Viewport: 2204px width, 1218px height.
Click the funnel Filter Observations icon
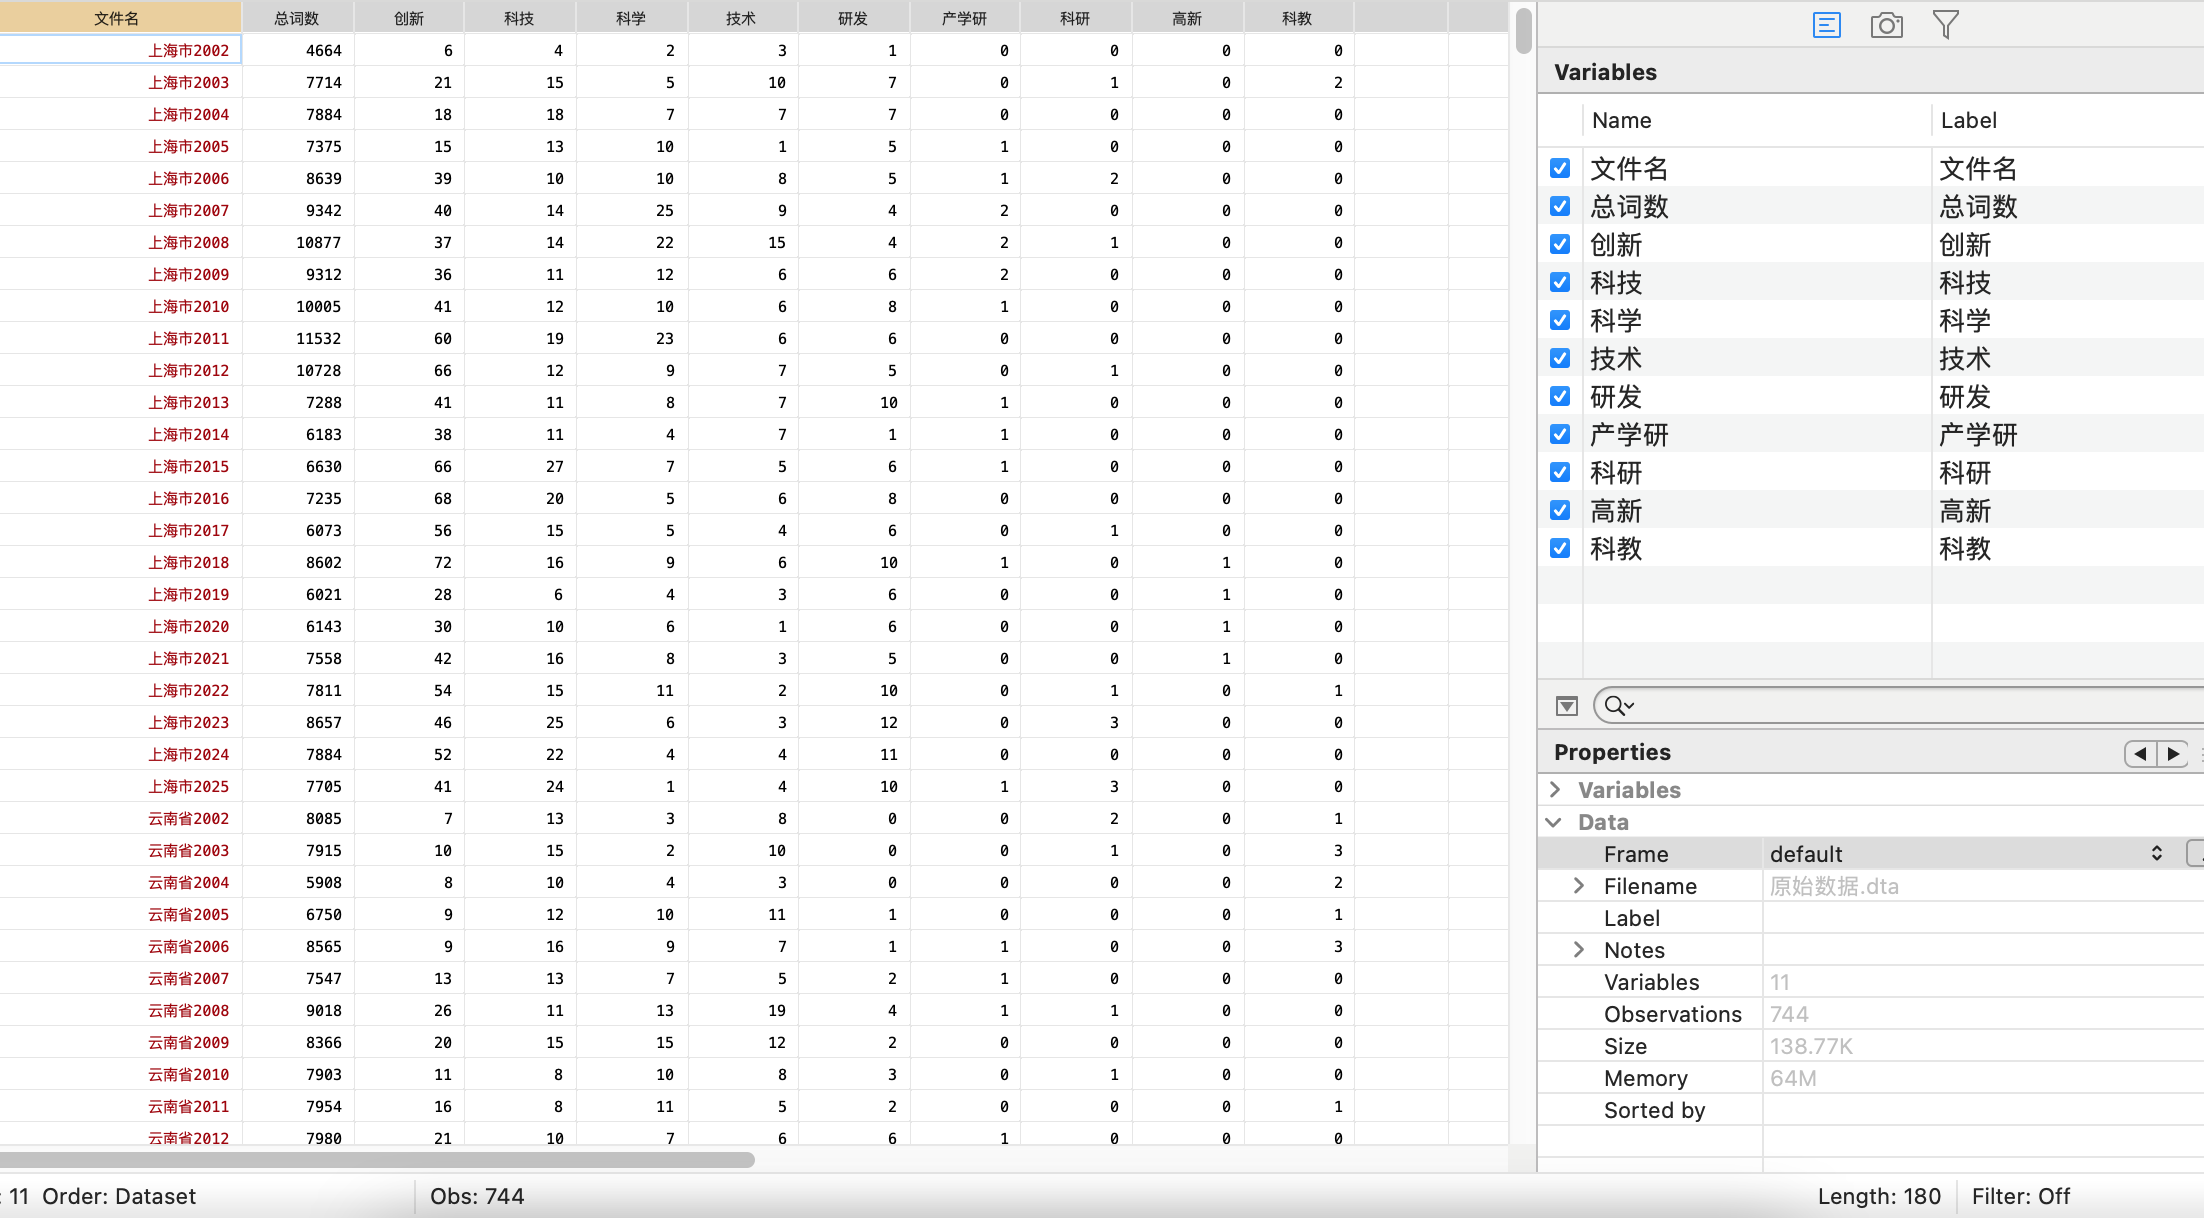[x=1945, y=25]
